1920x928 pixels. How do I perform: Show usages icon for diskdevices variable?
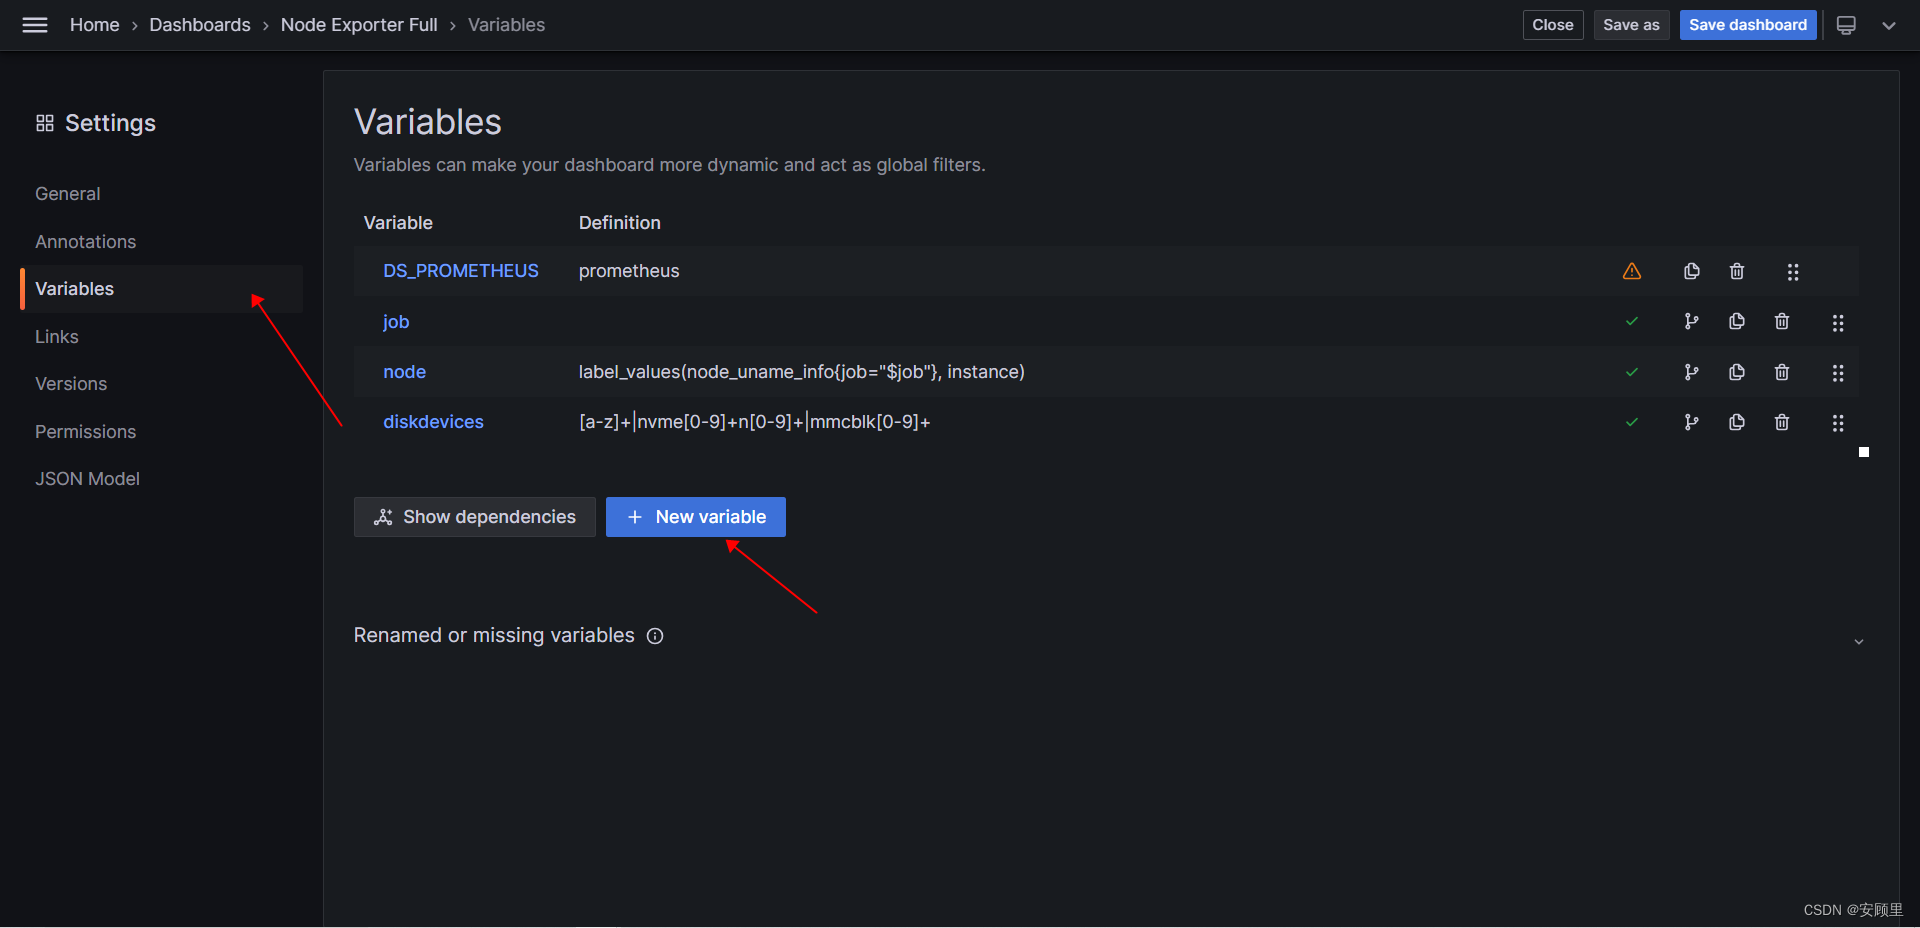(x=1691, y=422)
